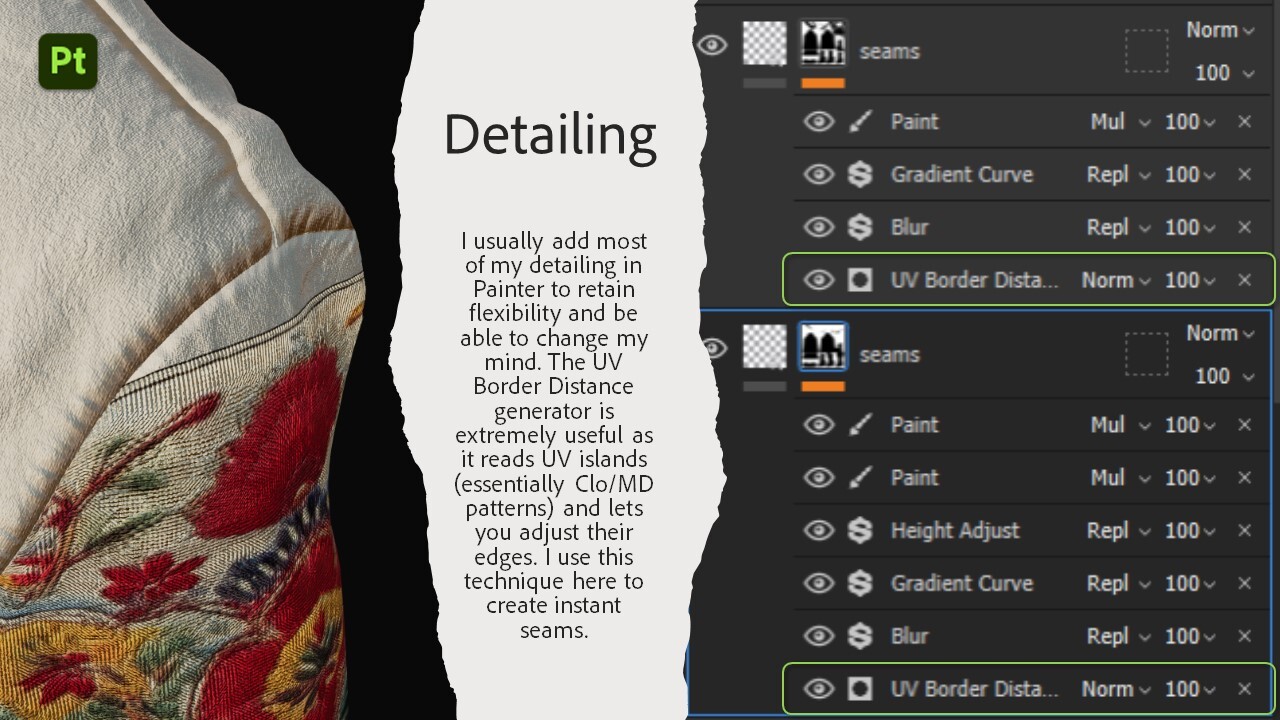Image resolution: width=1280 pixels, height=720 pixels.
Task: Select the blue-highlighted mask thumbnail of the bottom seams layer
Action: click(x=823, y=347)
